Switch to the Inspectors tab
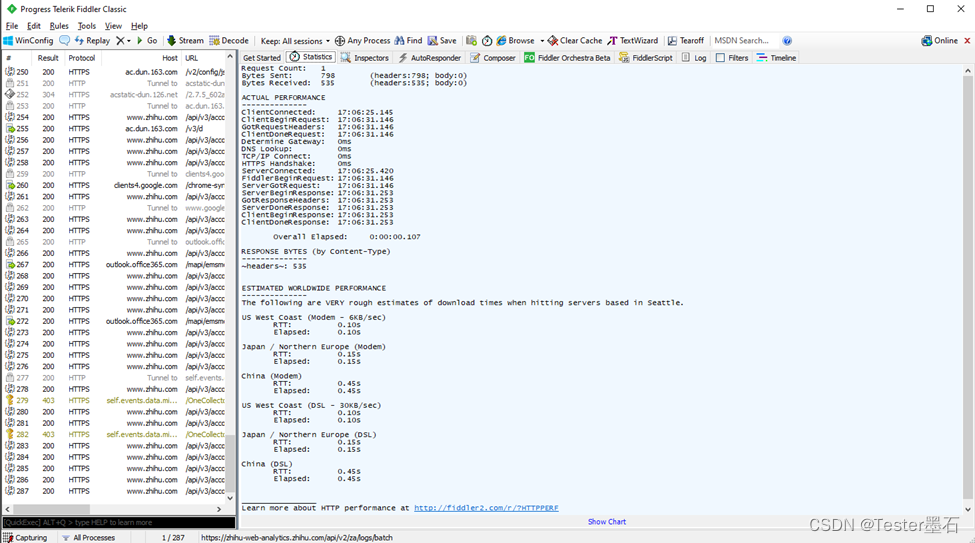975x543 pixels. click(x=365, y=58)
